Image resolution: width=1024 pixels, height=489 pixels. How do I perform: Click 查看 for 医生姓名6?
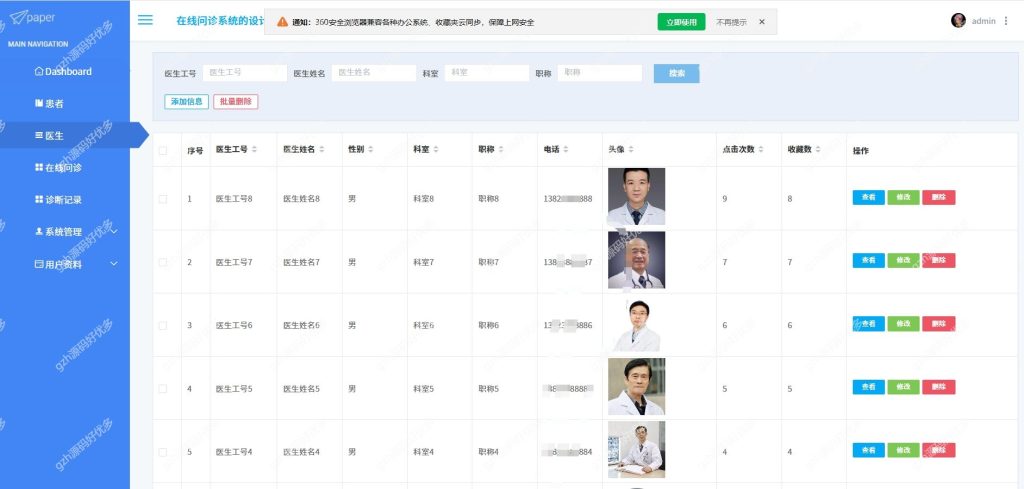pos(869,324)
